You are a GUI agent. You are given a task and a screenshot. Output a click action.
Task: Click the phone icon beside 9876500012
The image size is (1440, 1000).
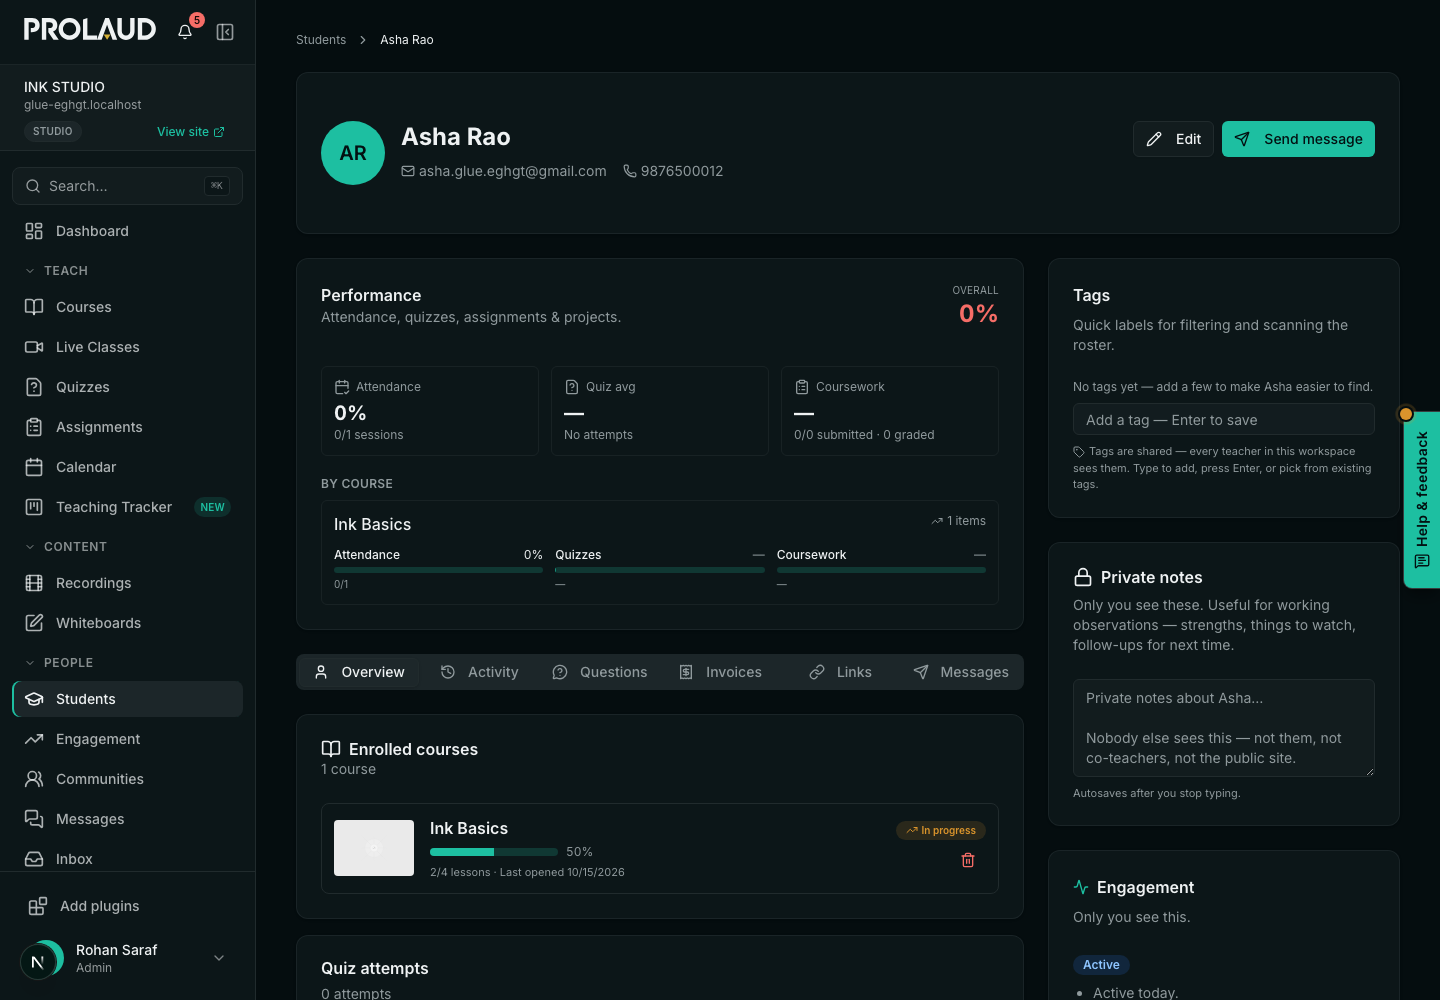pos(630,171)
